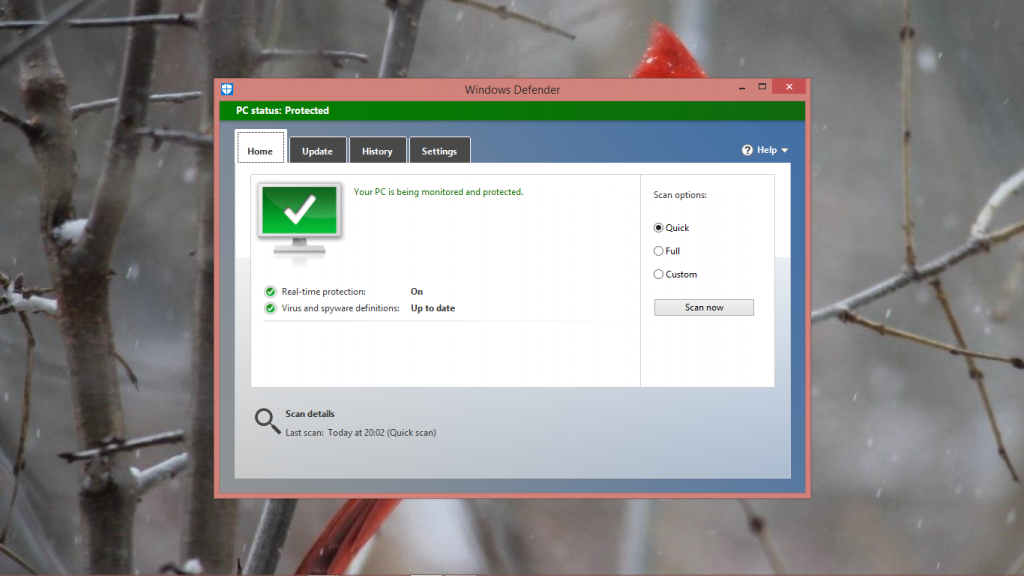Click the Scan details magnifying glass icon
The height and width of the screenshot is (576, 1024).
267,421
